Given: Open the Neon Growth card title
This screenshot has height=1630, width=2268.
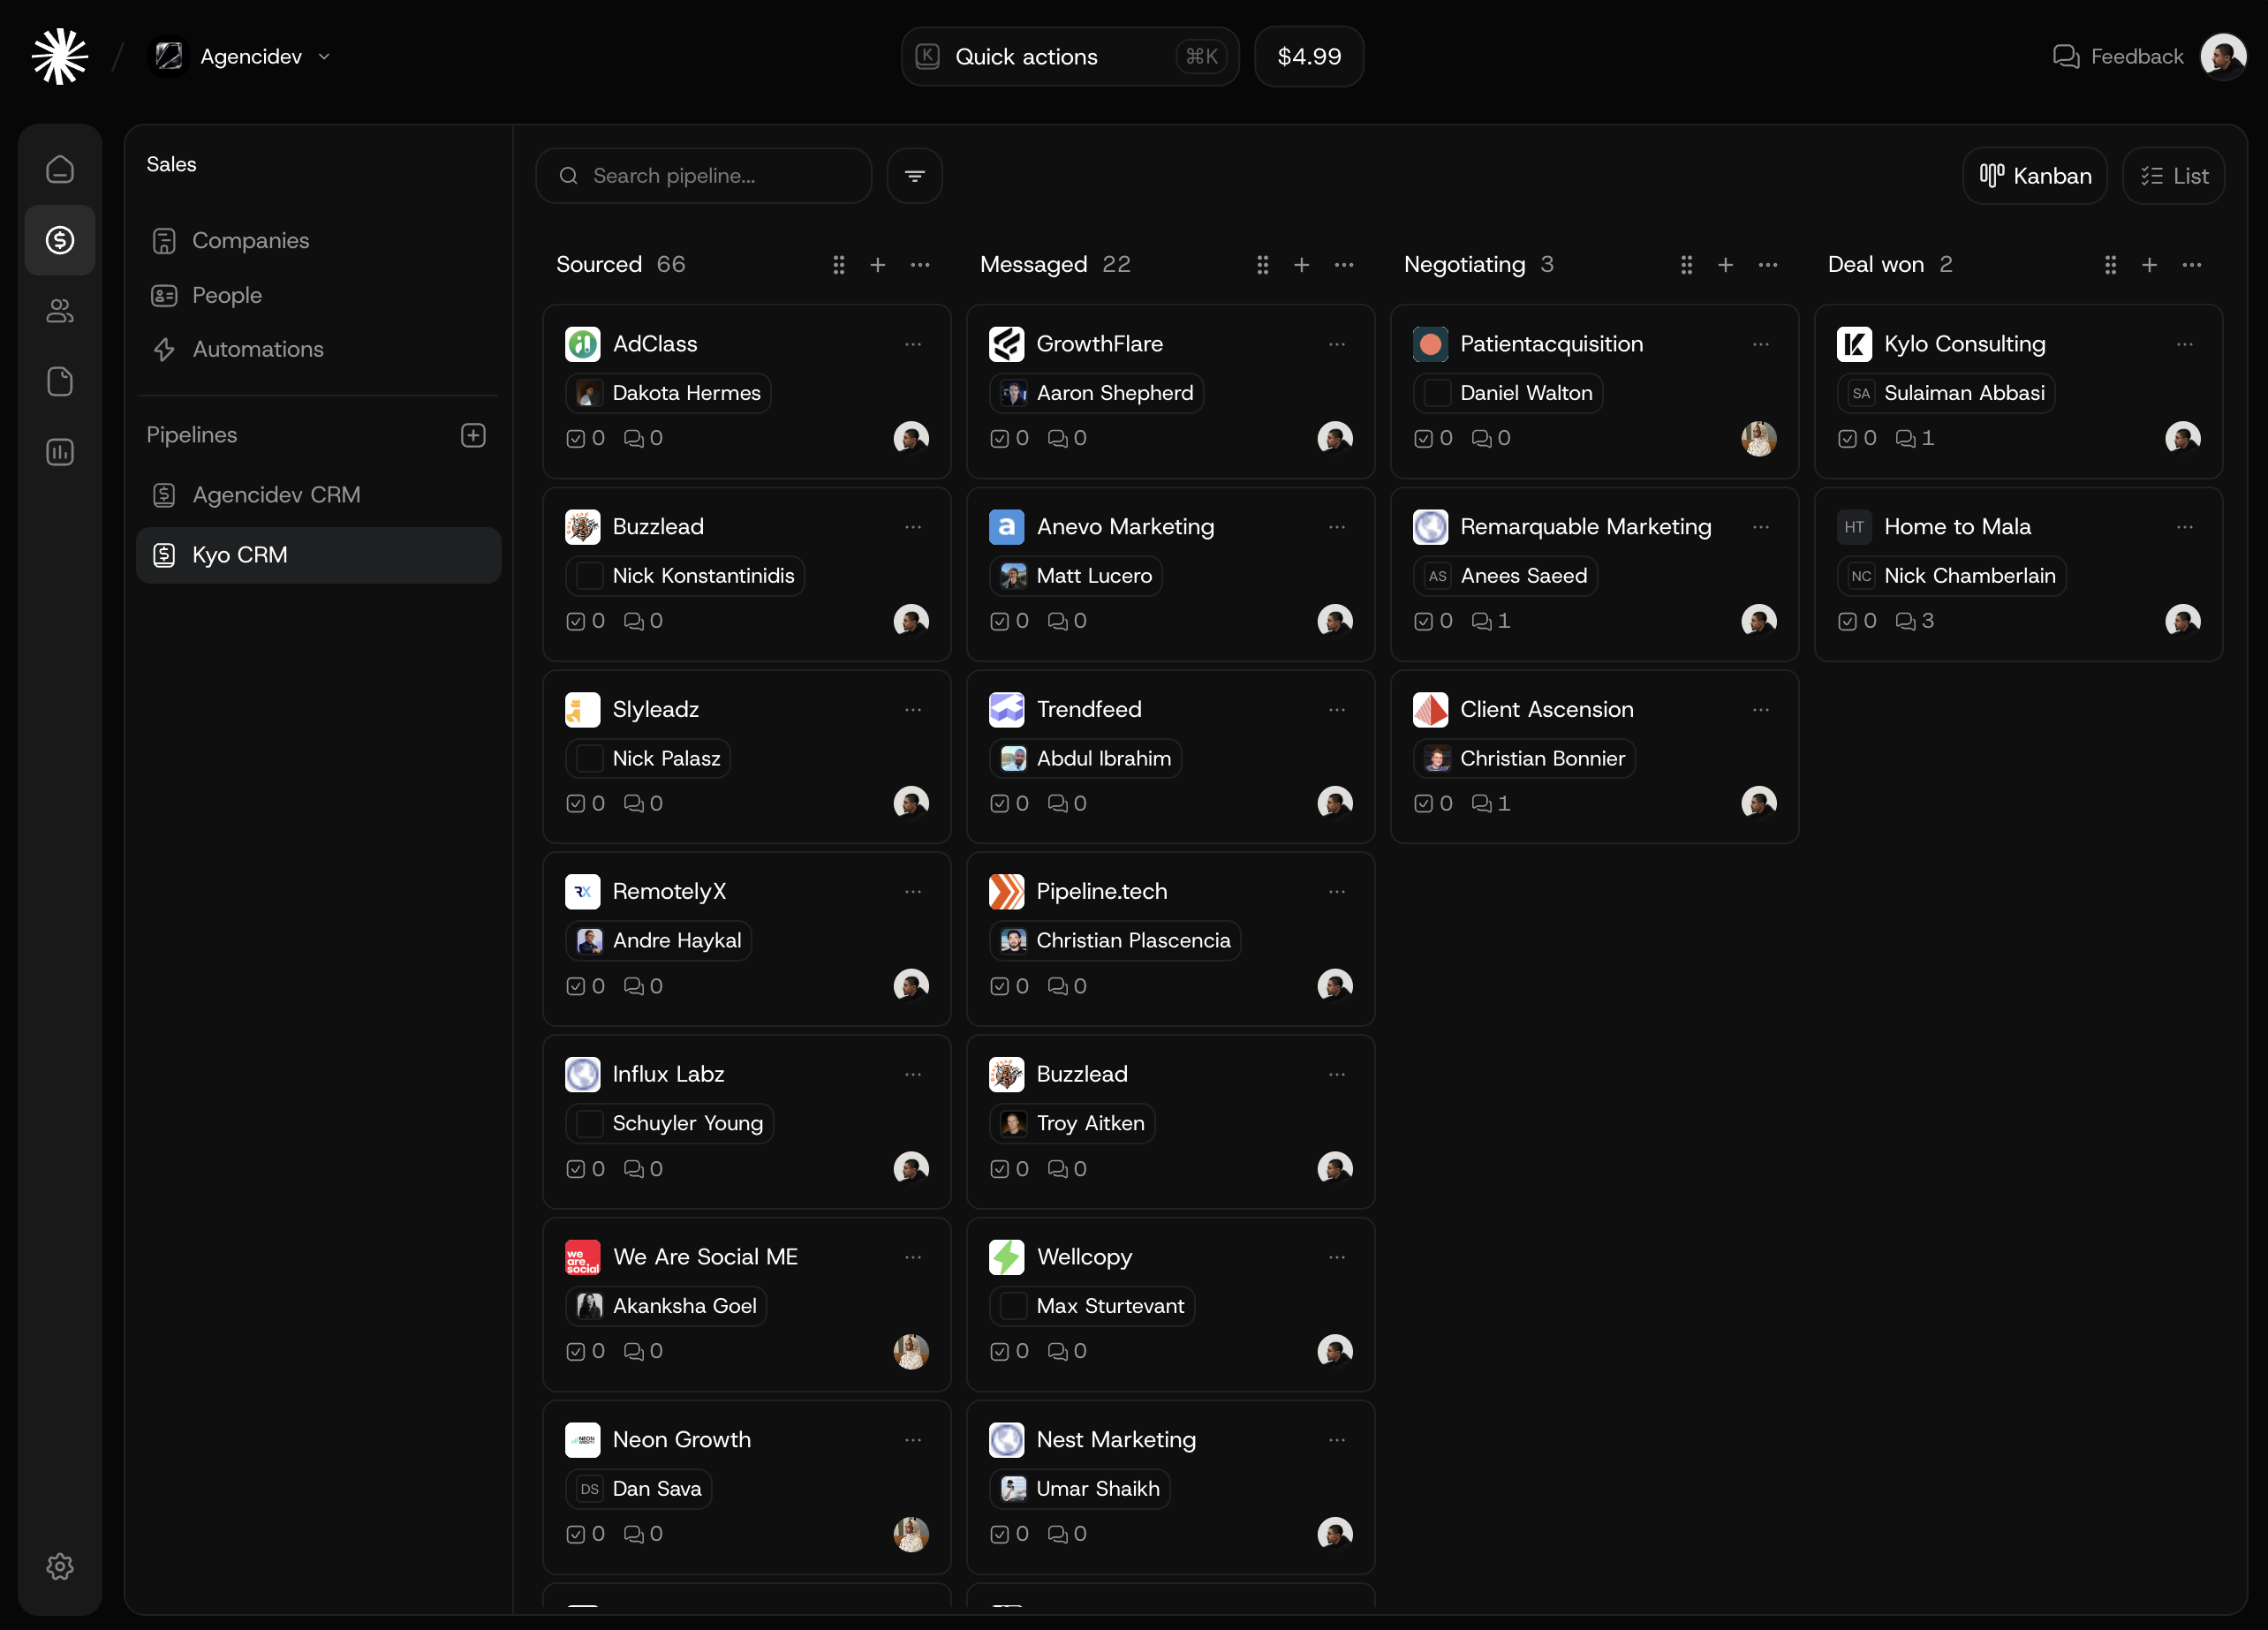Looking at the screenshot, I should pyautogui.click(x=682, y=1439).
